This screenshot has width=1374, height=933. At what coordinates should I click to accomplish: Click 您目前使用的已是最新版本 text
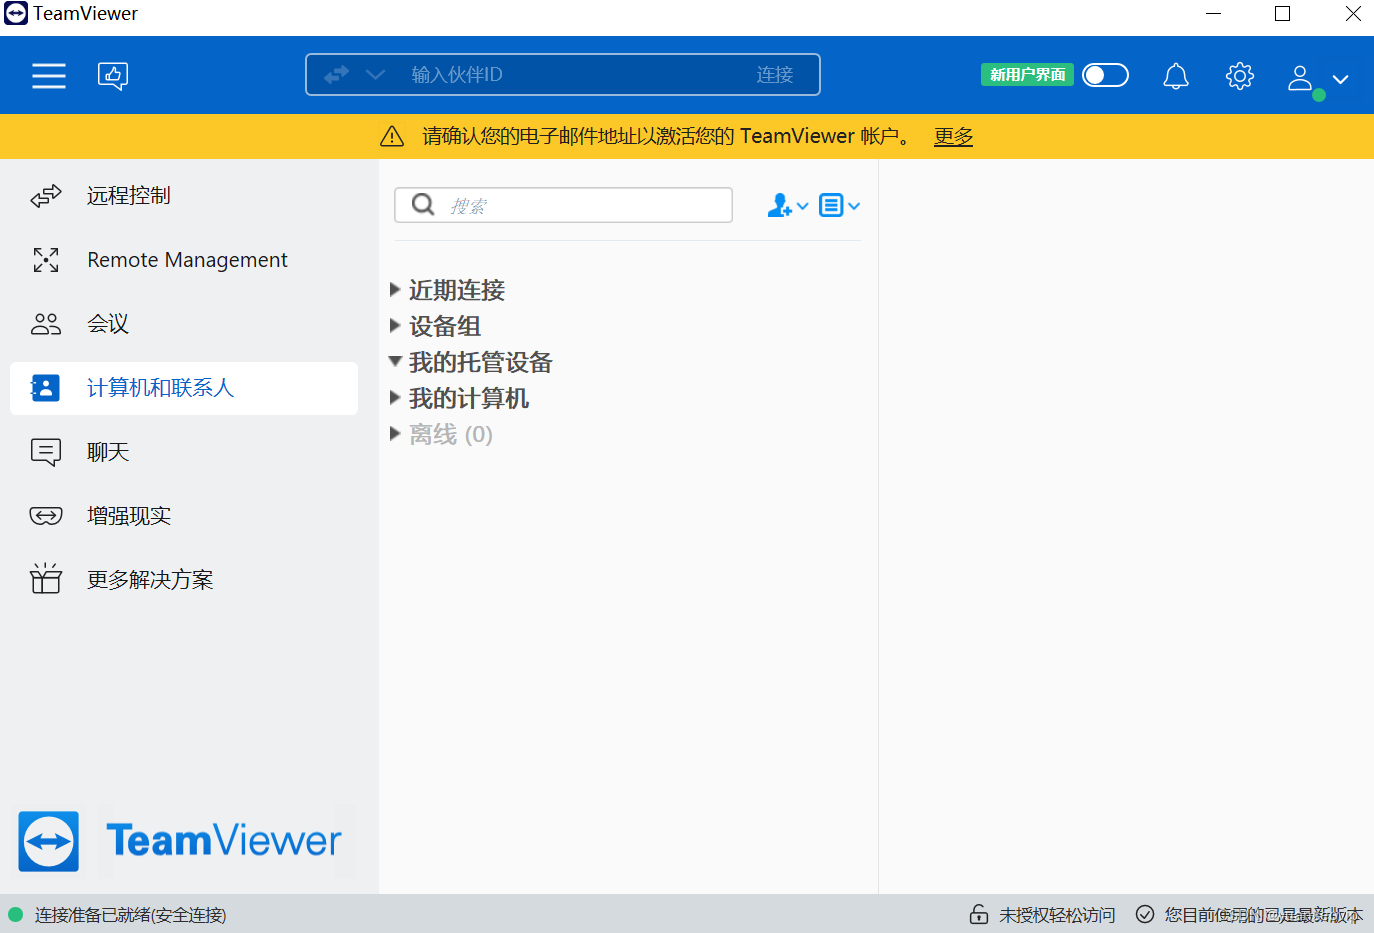tap(1264, 915)
